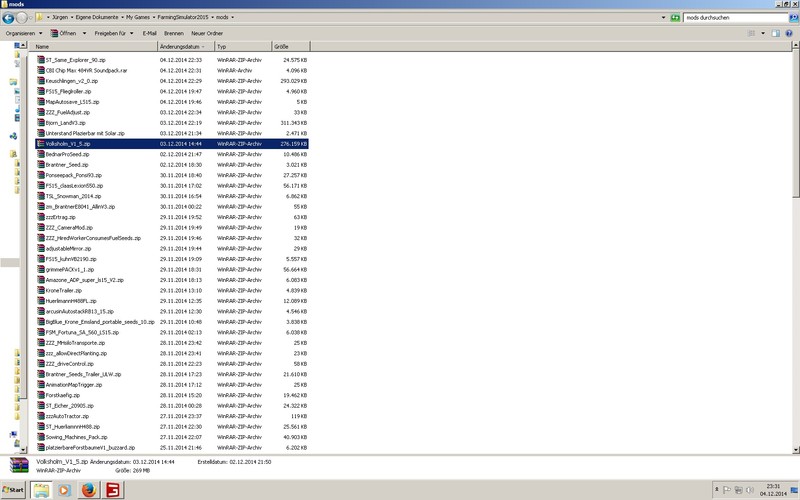Select the file Volksholm_V1_5.zip
Viewport: 800px width, 500px height.
coord(172,144)
